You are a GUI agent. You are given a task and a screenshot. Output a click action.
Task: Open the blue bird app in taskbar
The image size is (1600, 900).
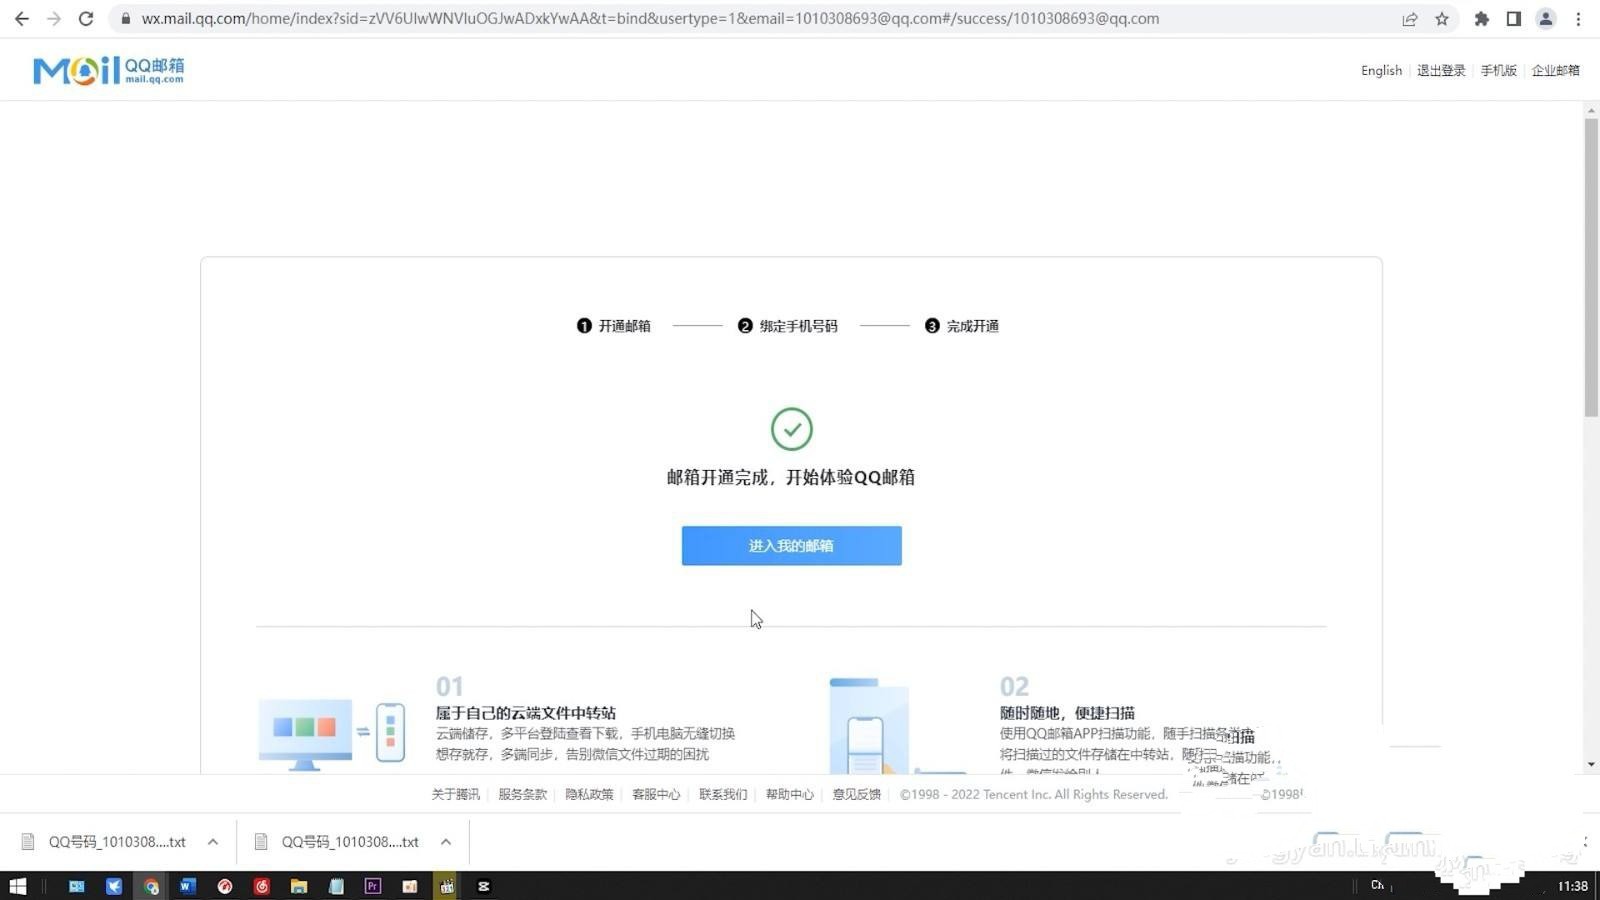click(114, 886)
